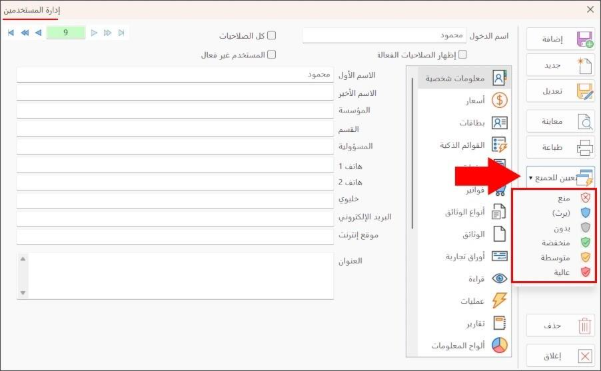Open the بطاقات cards icon
The image size is (601, 371).
pyautogui.click(x=499, y=123)
